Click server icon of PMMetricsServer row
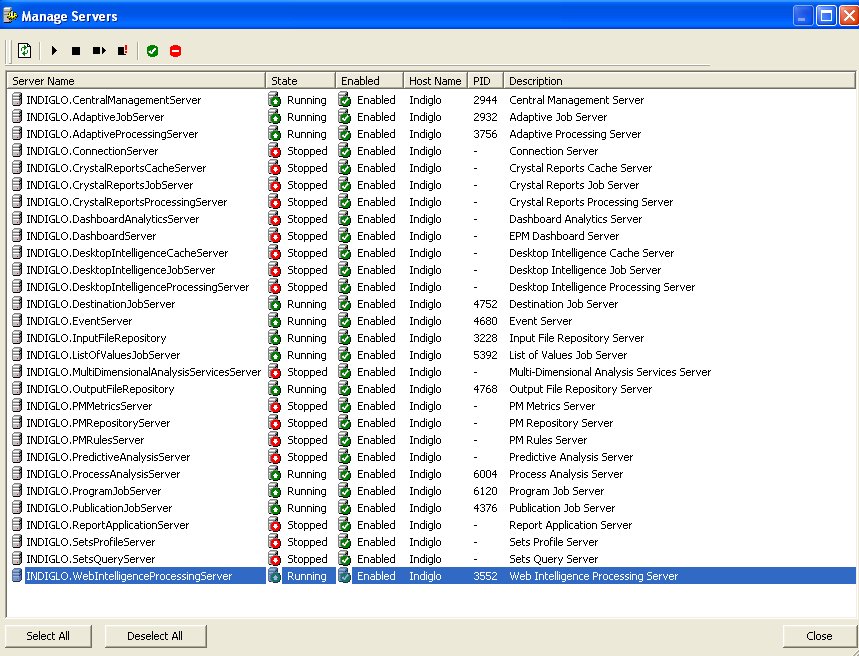 (x=17, y=405)
